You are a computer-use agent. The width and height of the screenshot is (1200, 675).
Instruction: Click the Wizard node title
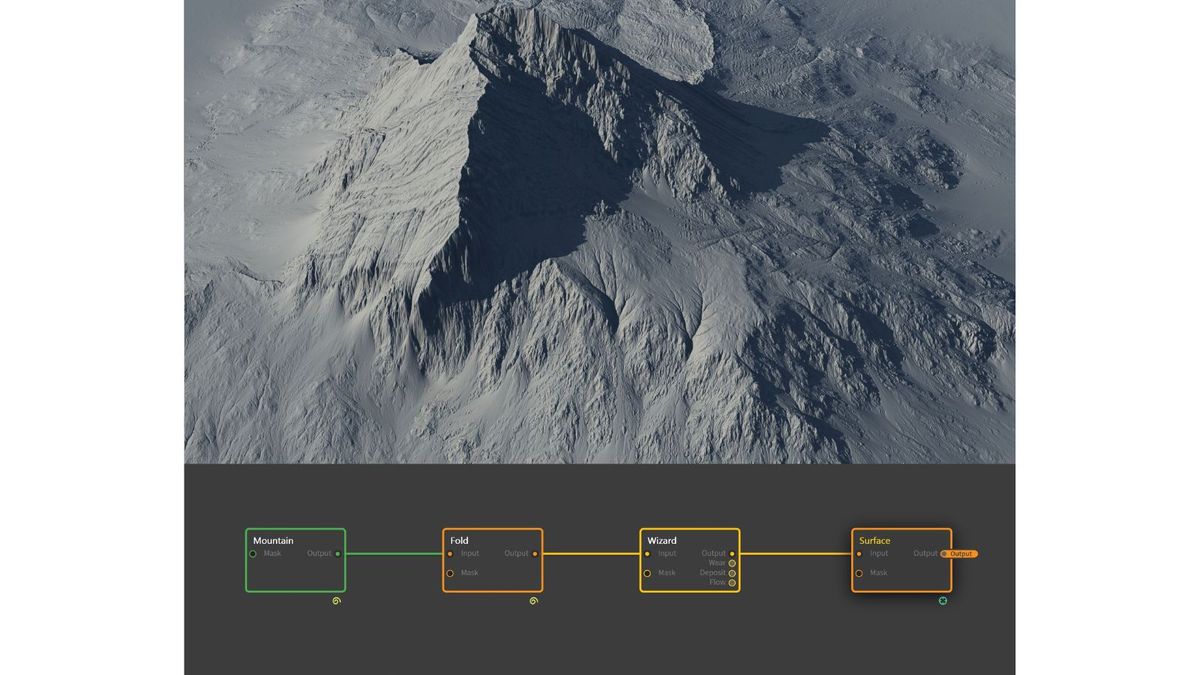click(662, 539)
